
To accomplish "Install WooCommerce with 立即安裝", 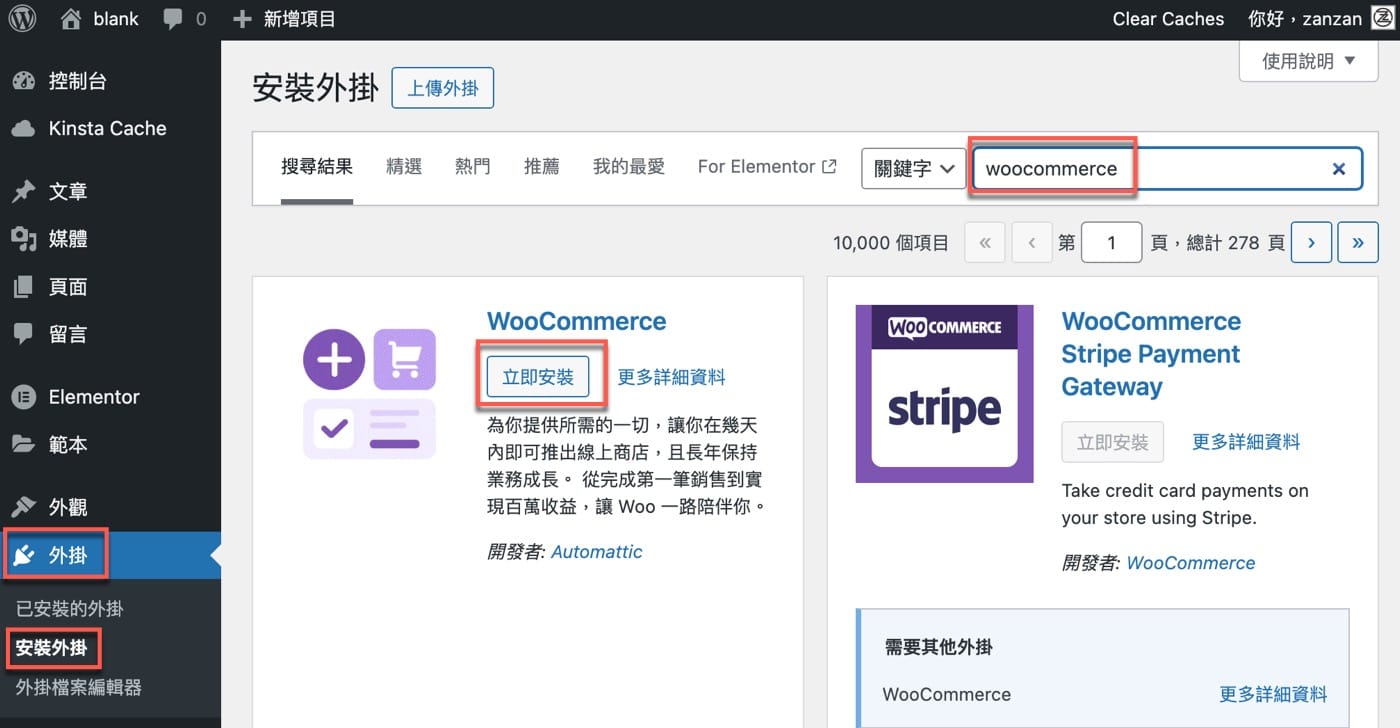I will (x=538, y=377).
